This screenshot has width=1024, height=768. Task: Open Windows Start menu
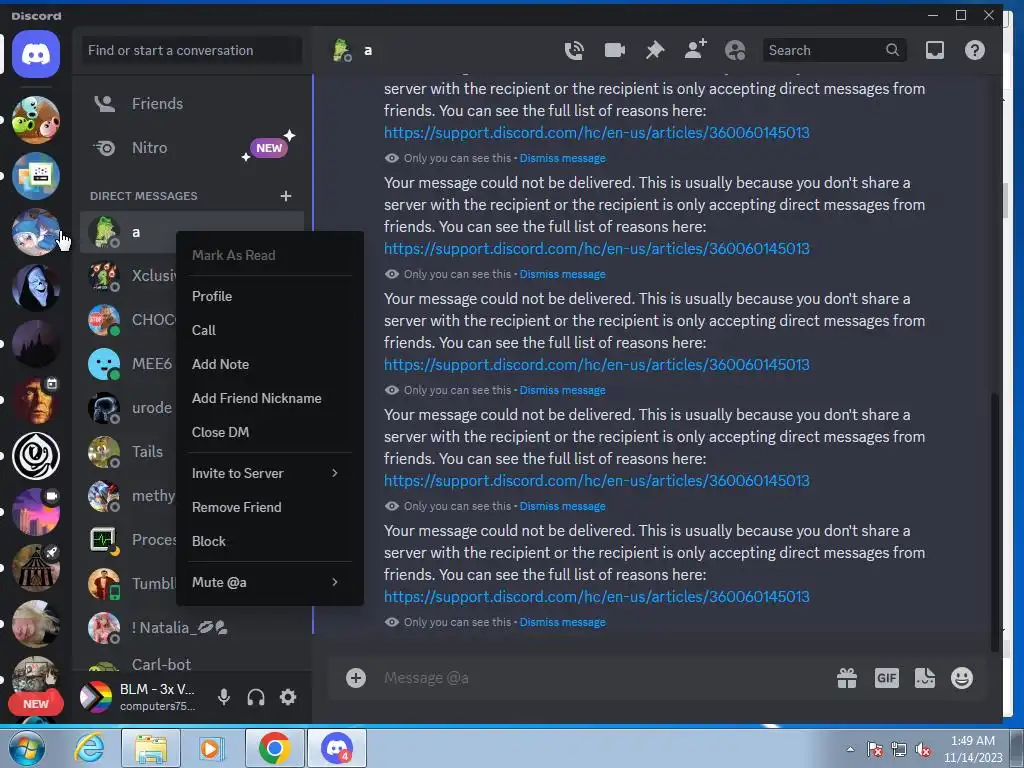coord(27,748)
